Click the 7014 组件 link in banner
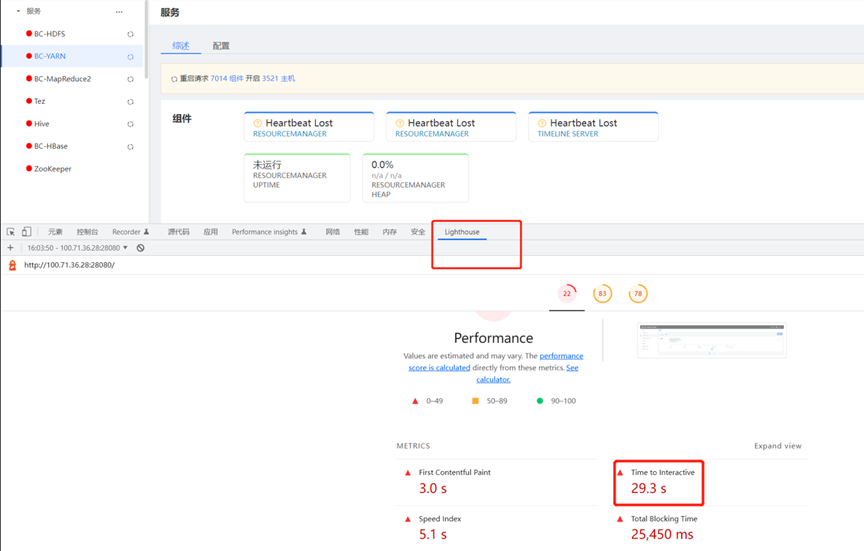The width and height of the screenshot is (864, 551). click(x=226, y=79)
